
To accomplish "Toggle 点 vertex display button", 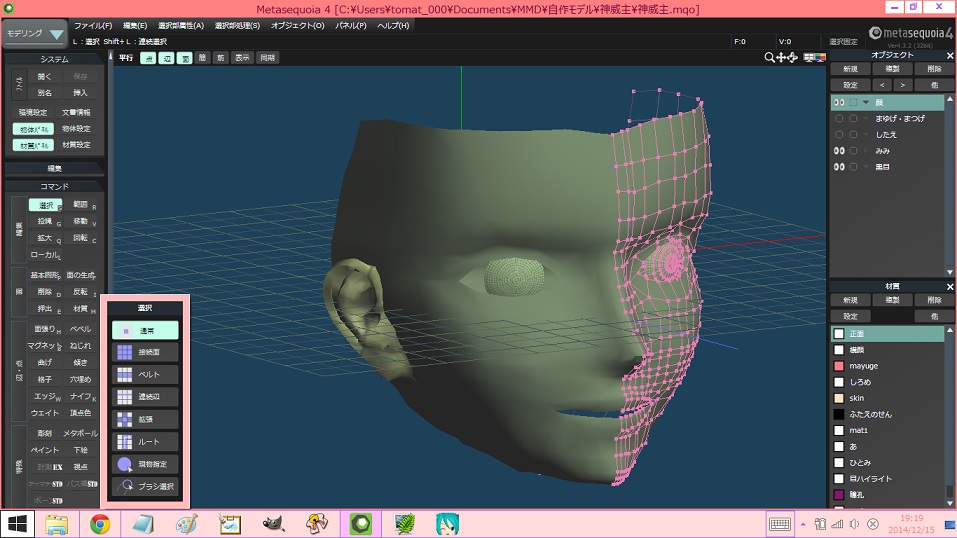I will click(x=149, y=58).
